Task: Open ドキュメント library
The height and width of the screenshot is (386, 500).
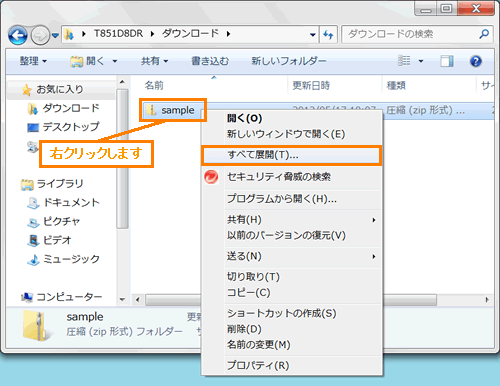Action: pos(71,203)
